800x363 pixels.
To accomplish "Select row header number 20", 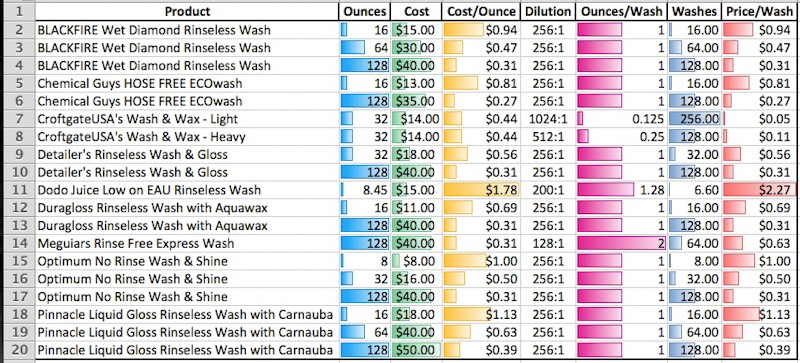I will (18, 350).
